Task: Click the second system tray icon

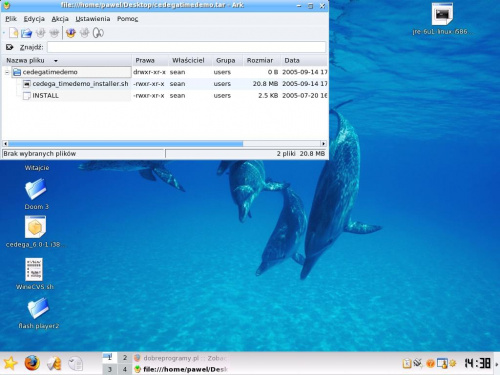Action: (418, 363)
